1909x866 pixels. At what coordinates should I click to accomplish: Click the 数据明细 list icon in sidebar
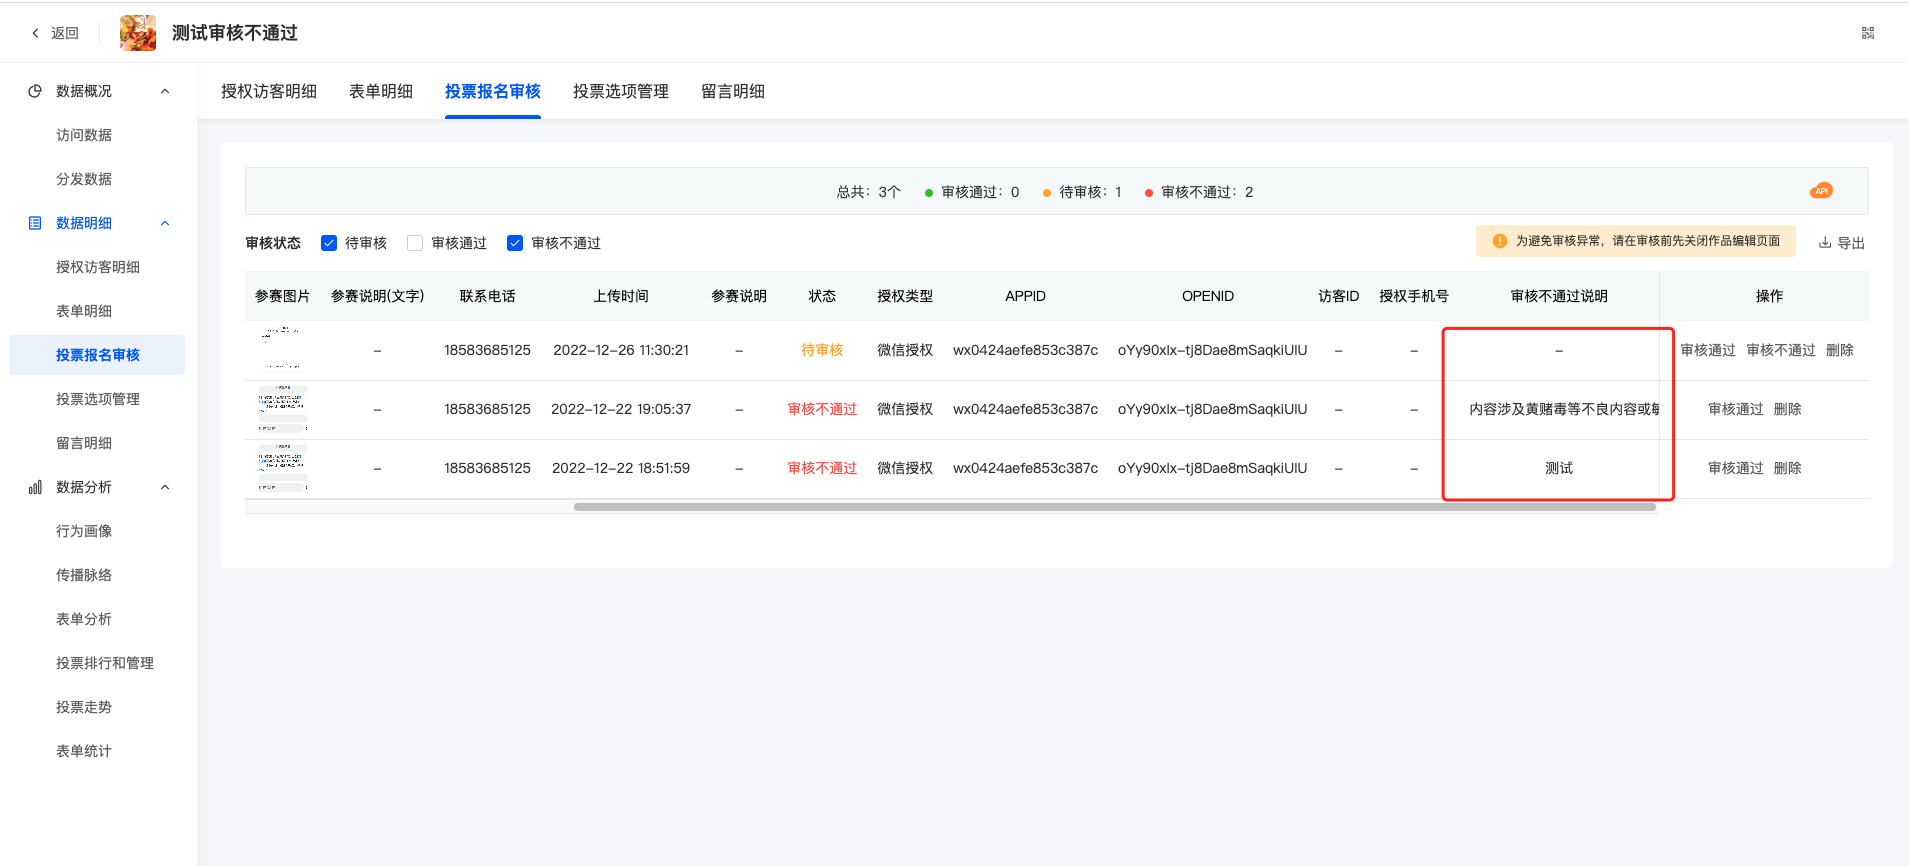click(35, 223)
